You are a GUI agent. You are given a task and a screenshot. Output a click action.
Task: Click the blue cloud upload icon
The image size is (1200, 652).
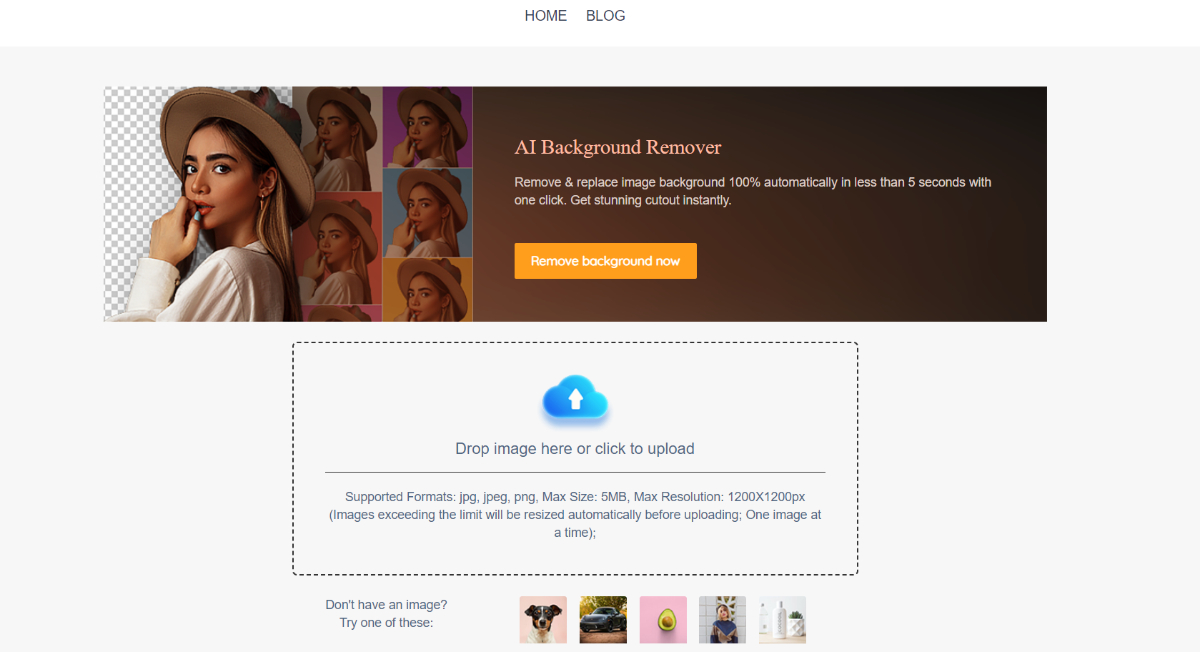(x=575, y=399)
